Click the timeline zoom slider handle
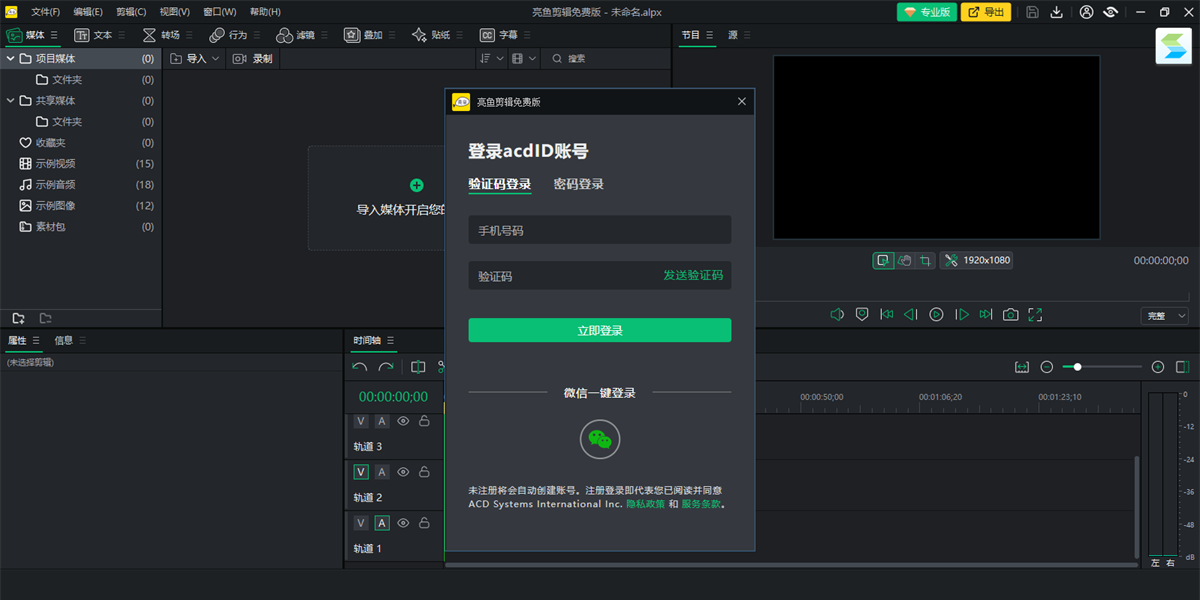Viewport: 1200px width, 600px height. point(1077,367)
